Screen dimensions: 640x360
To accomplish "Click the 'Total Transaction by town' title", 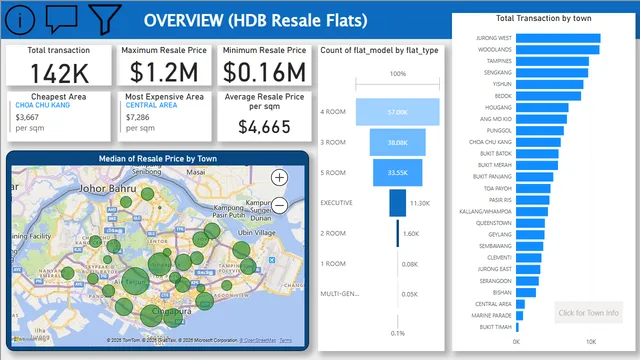I will pos(543,18).
